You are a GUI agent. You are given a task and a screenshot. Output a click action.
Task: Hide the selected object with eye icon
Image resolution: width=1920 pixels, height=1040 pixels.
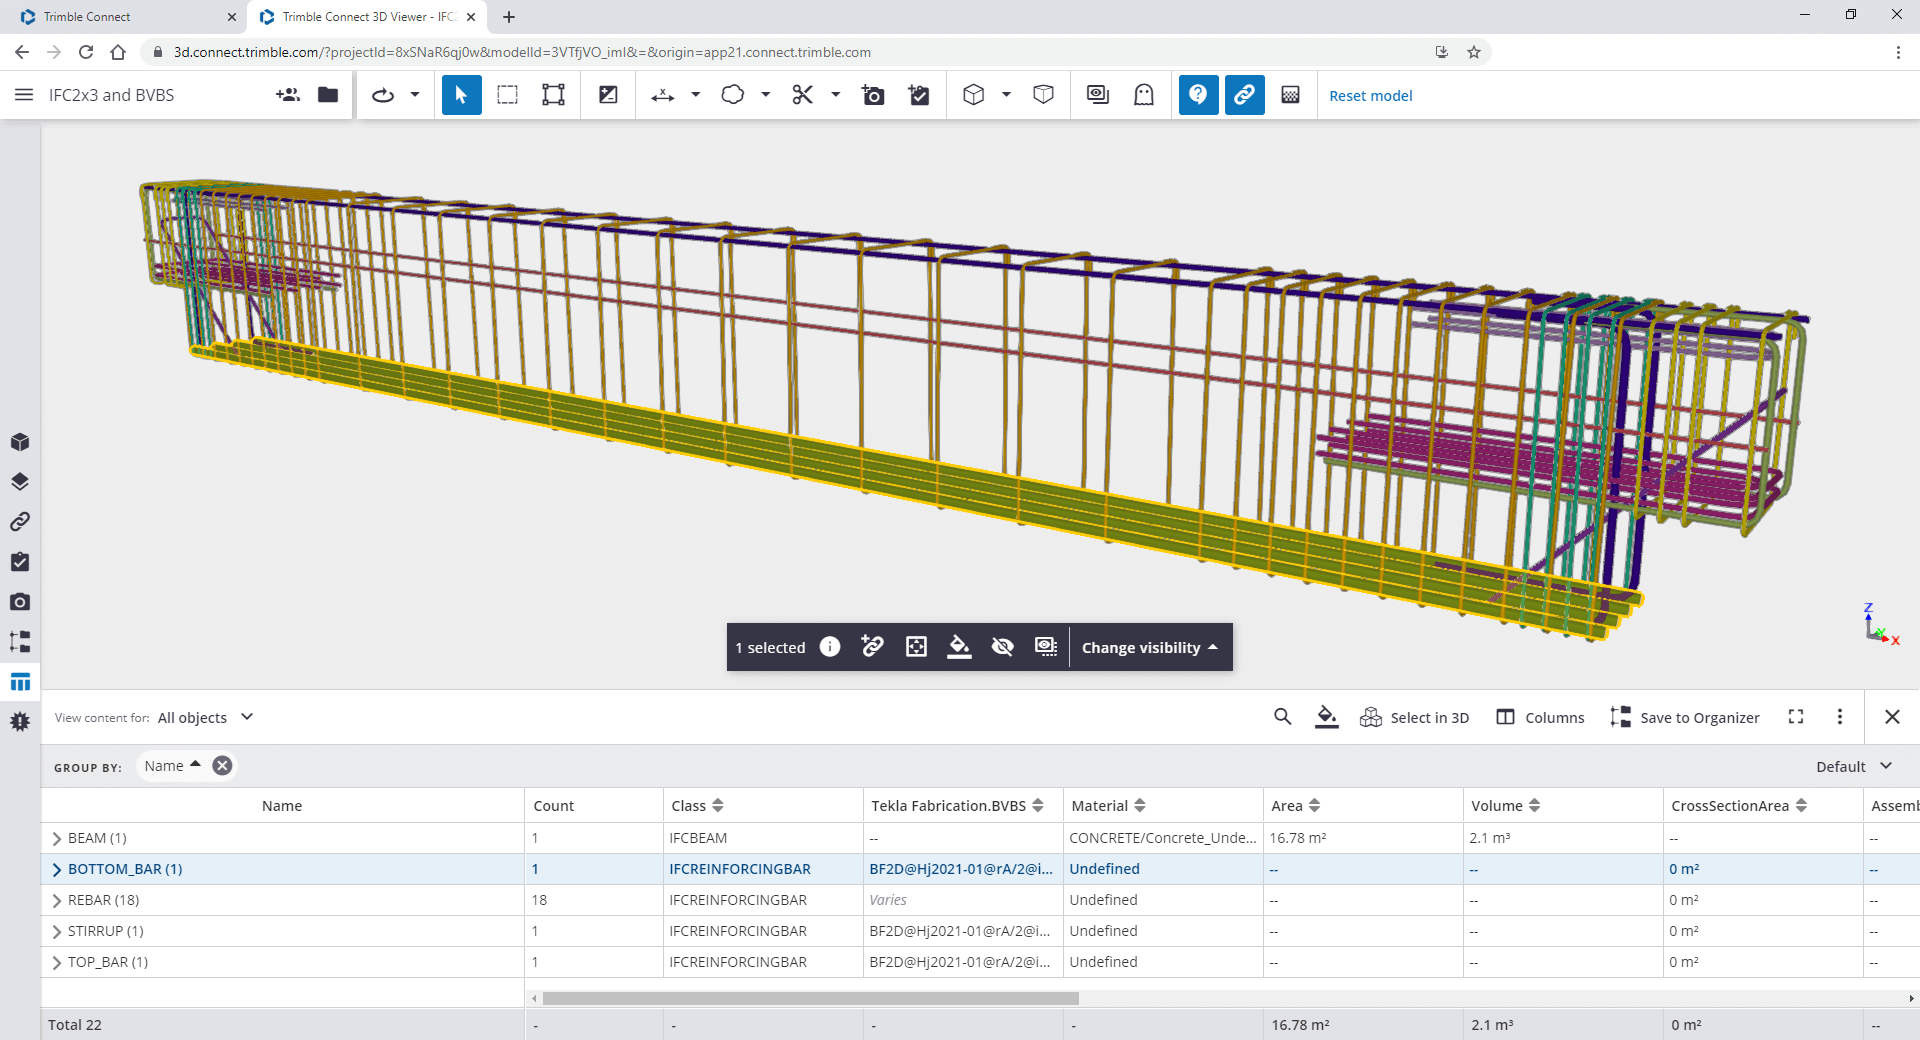pyautogui.click(x=1002, y=647)
